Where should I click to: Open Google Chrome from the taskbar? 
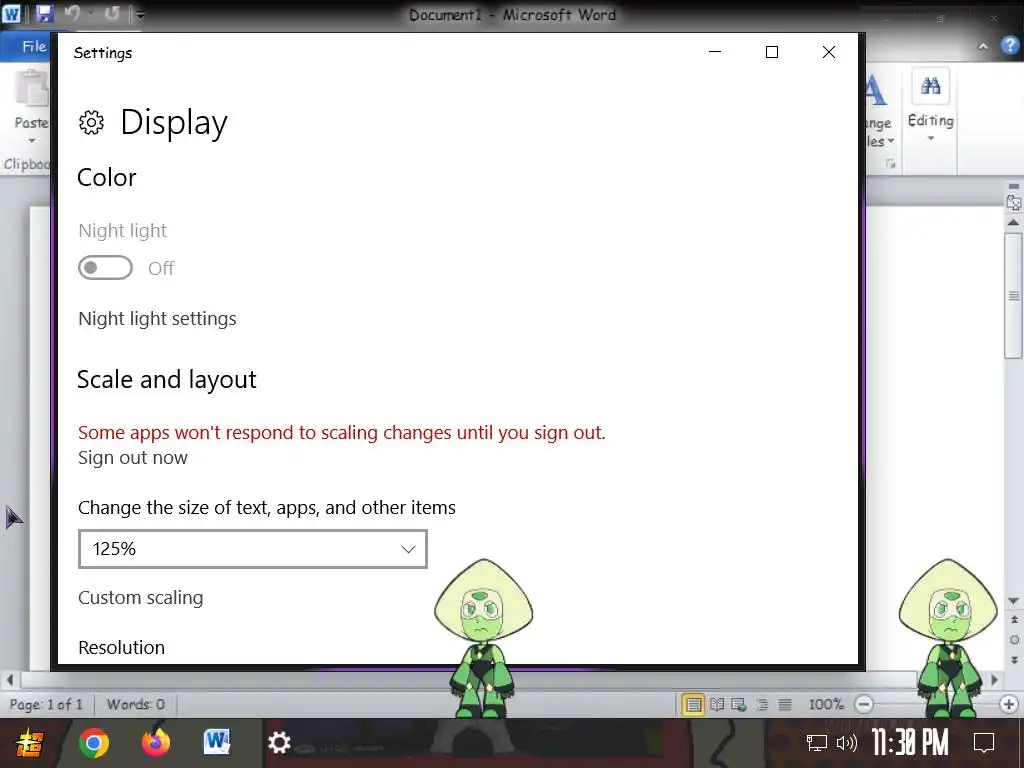(94, 743)
